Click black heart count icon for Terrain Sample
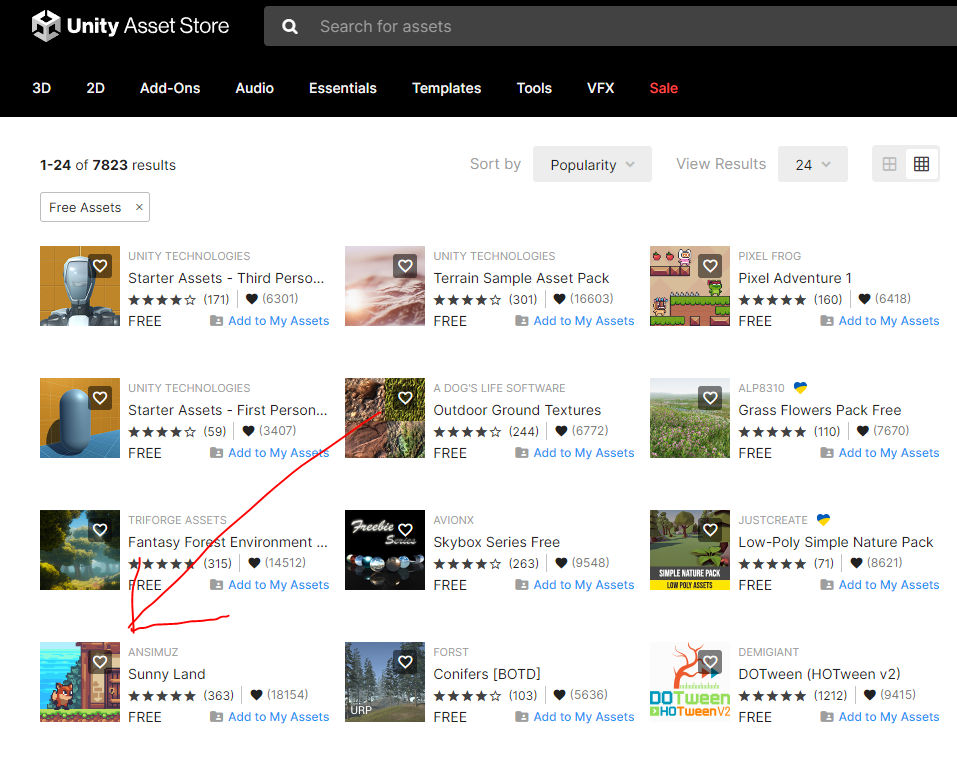This screenshot has width=957, height=758. coord(559,298)
